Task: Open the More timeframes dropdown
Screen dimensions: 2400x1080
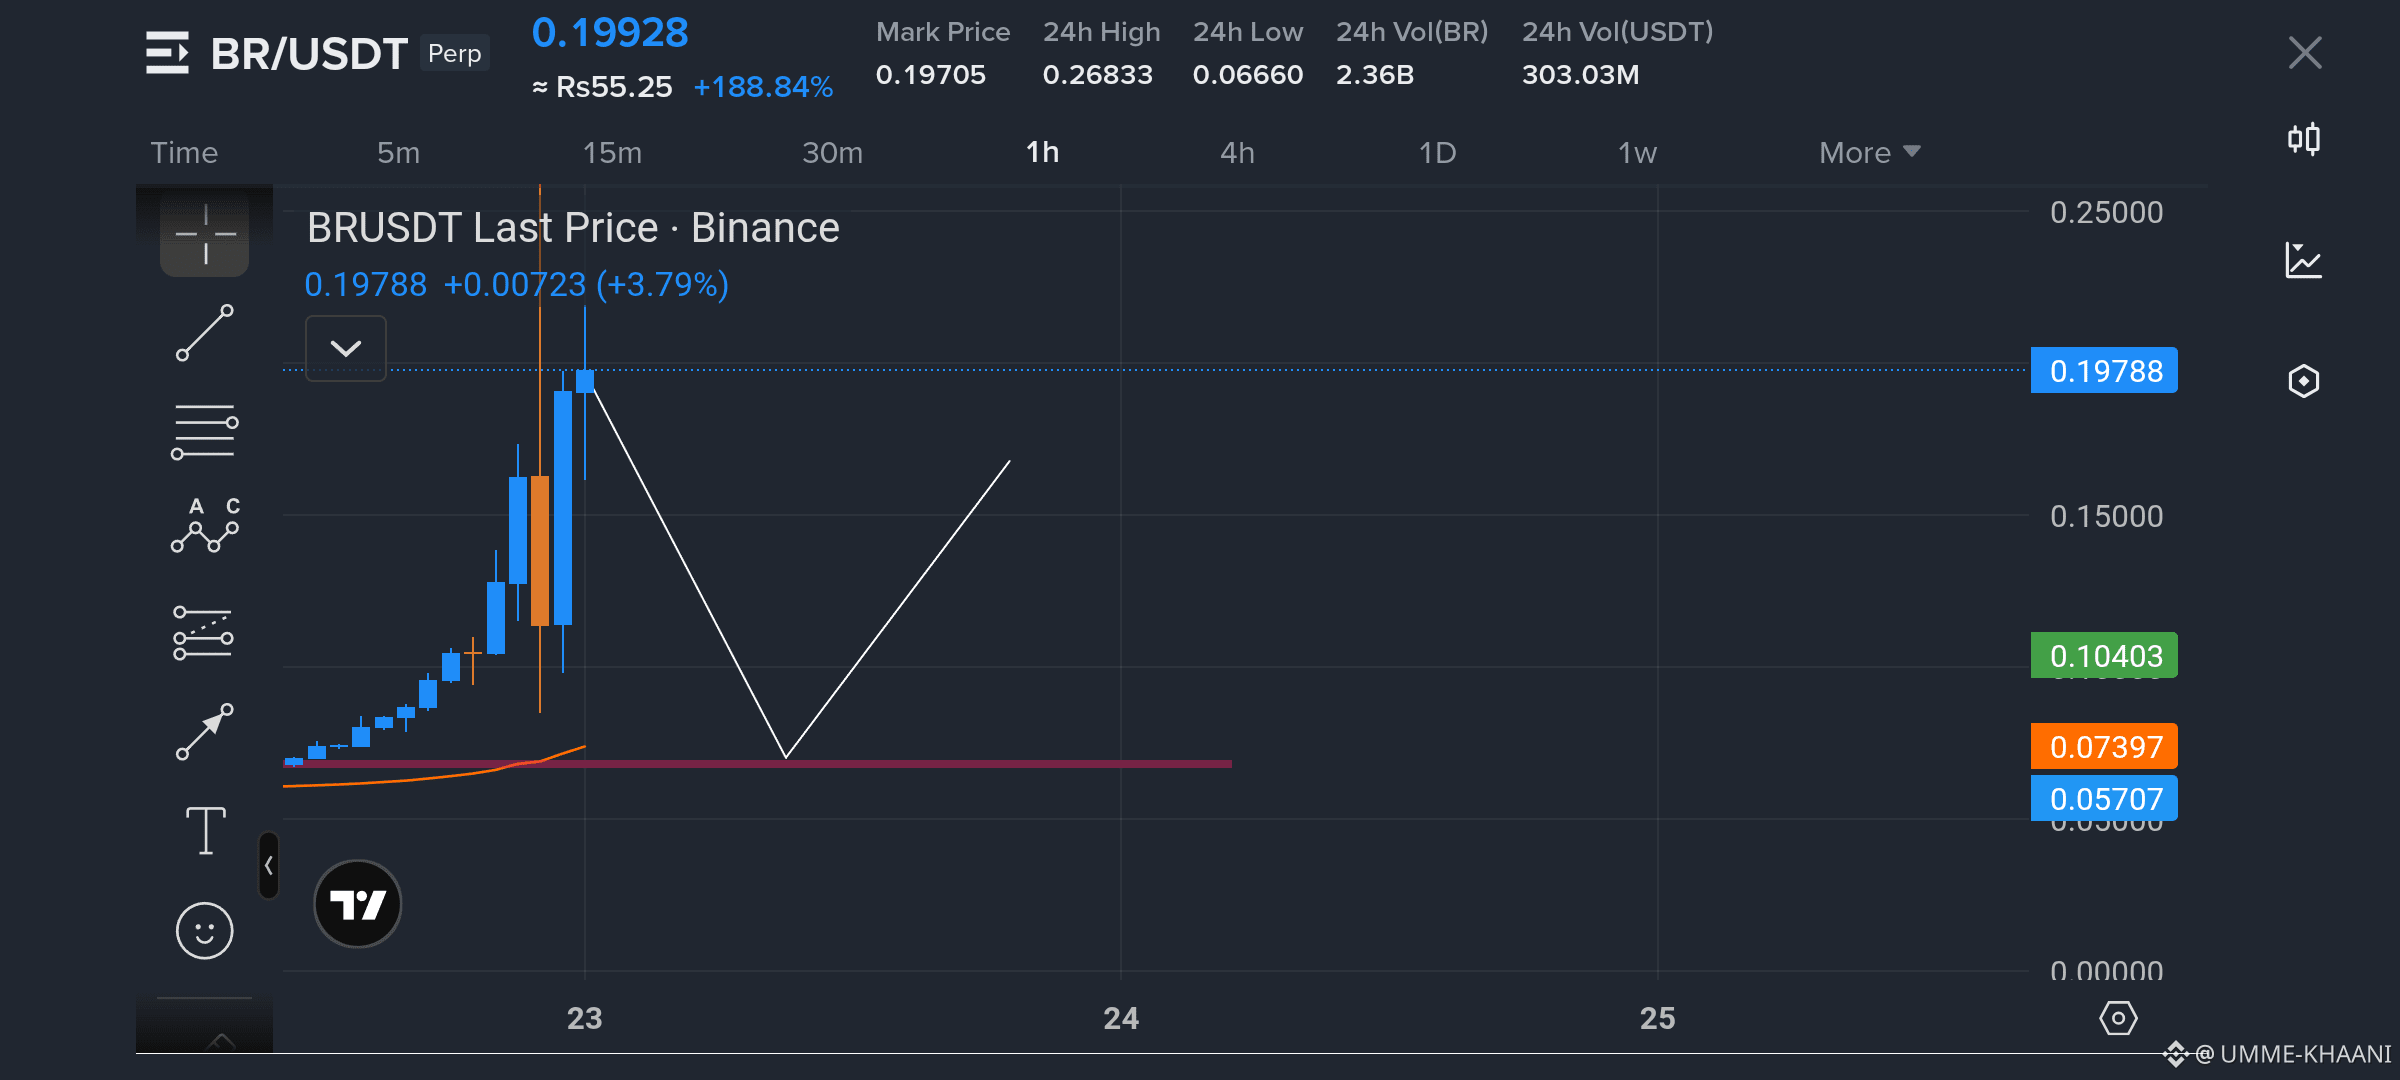Action: 1869,152
